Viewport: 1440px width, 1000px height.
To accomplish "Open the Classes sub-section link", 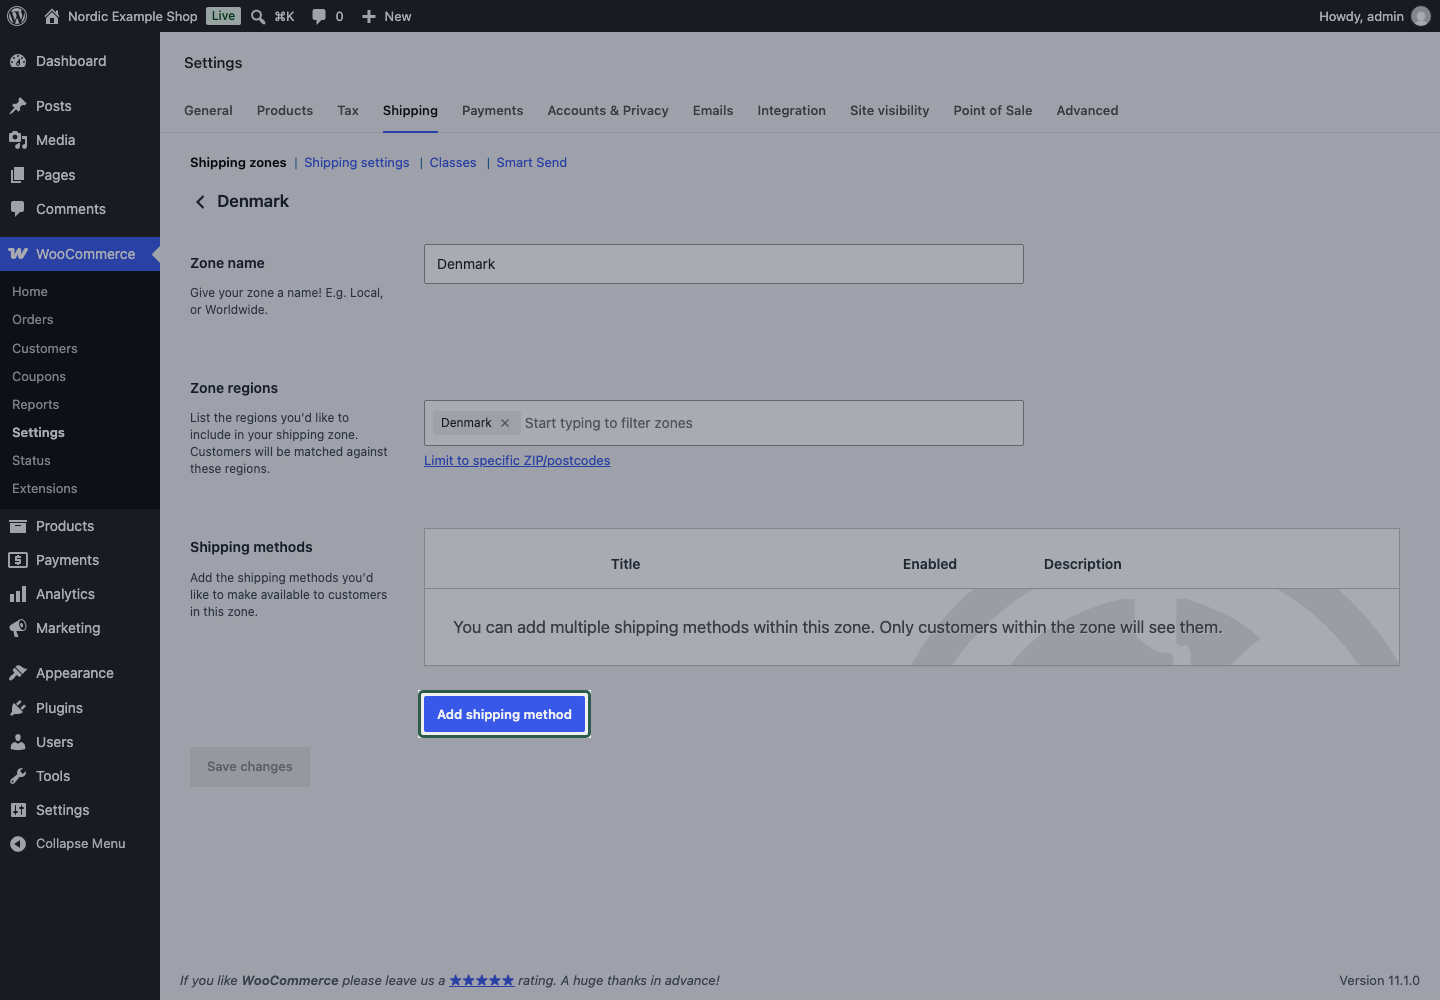I will point(453,163).
